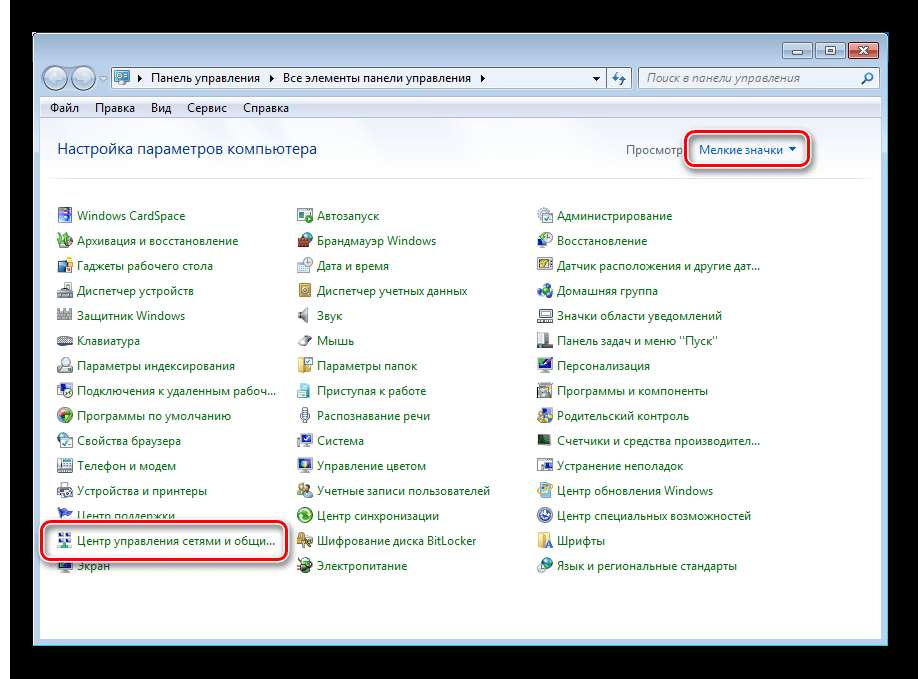This screenshot has height=679, width=921.
Task: Click Приступая к работе link
Action: [371, 391]
